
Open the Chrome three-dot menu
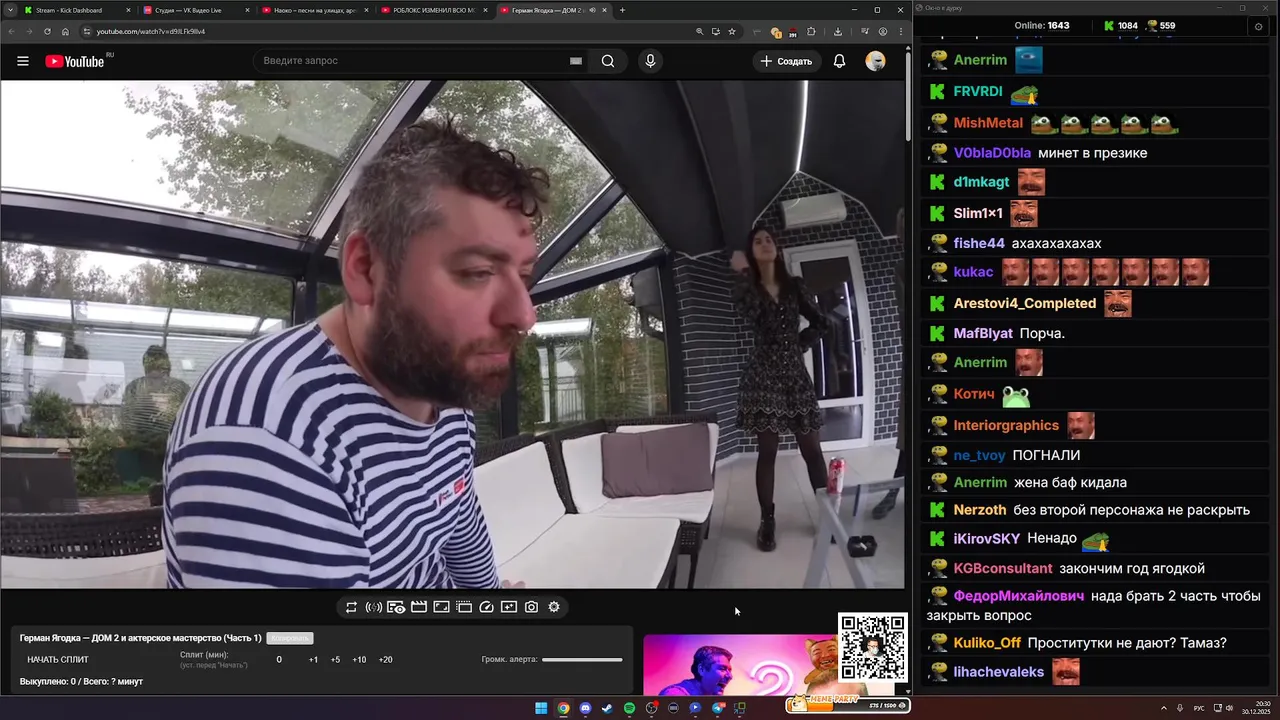[x=900, y=31]
